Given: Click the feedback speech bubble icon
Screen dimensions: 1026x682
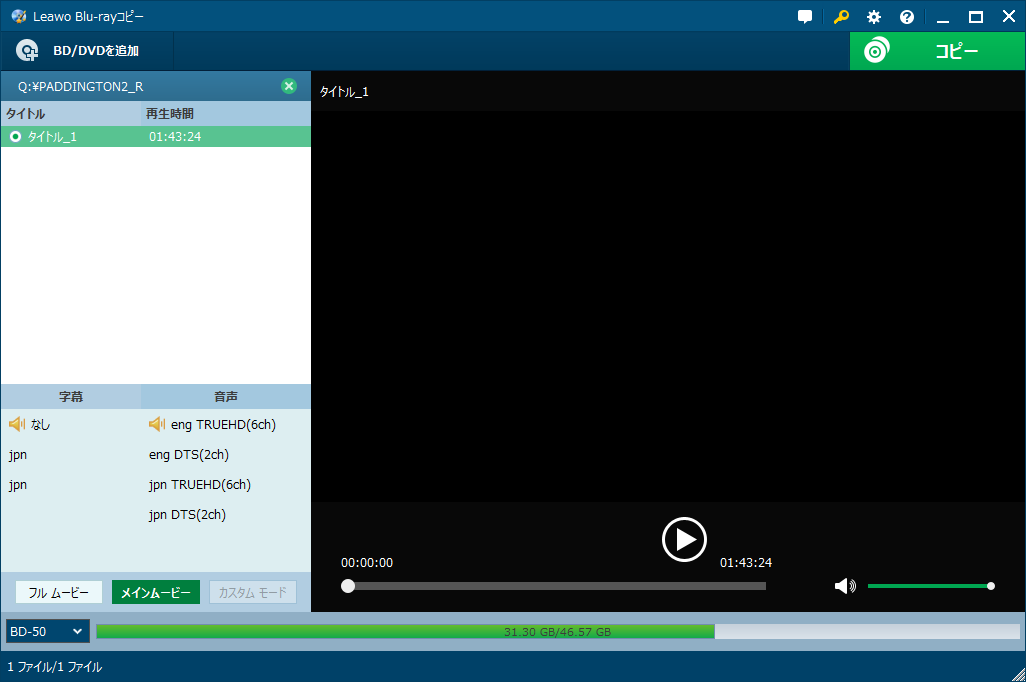Looking at the screenshot, I should tap(805, 17).
